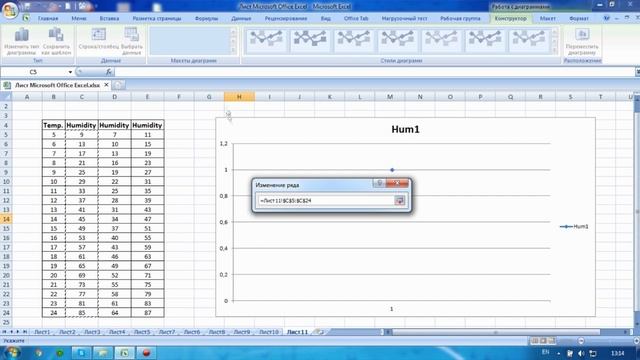Open the Главная ribbon tab
This screenshot has width=640, height=360.
click(x=48, y=18)
